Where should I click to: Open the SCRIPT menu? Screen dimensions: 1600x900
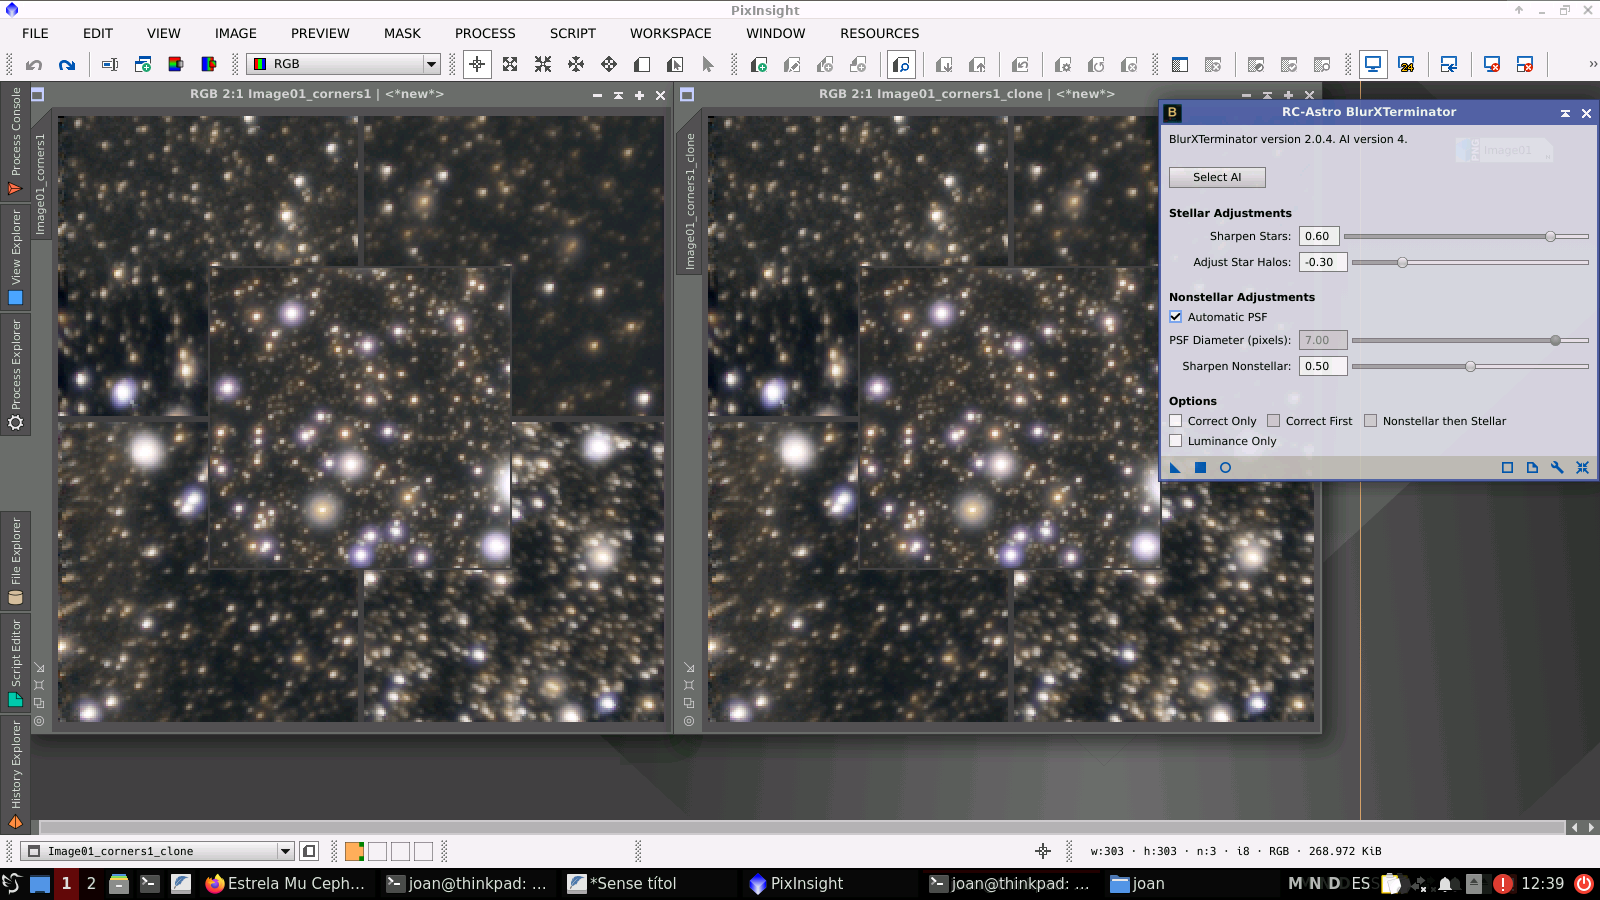[x=572, y=33]
